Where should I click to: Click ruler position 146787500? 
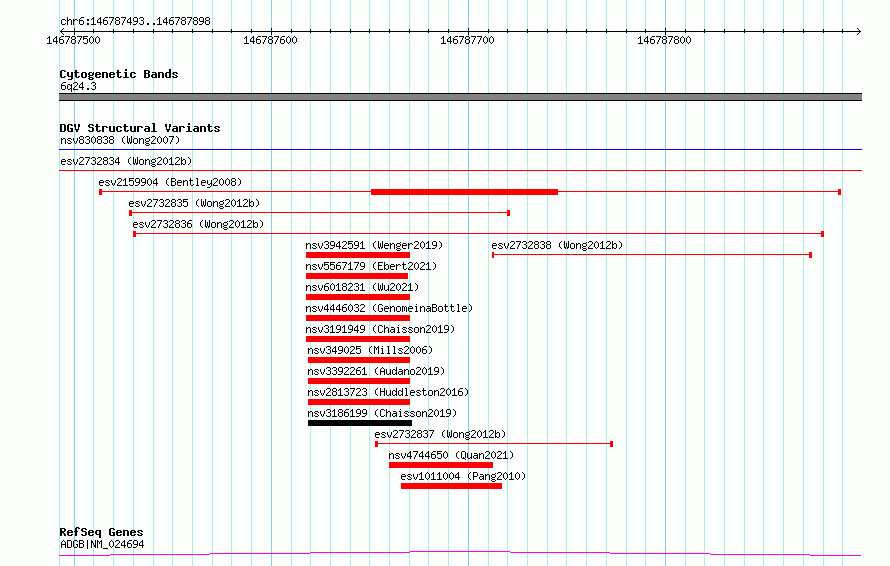coord(74,40)
